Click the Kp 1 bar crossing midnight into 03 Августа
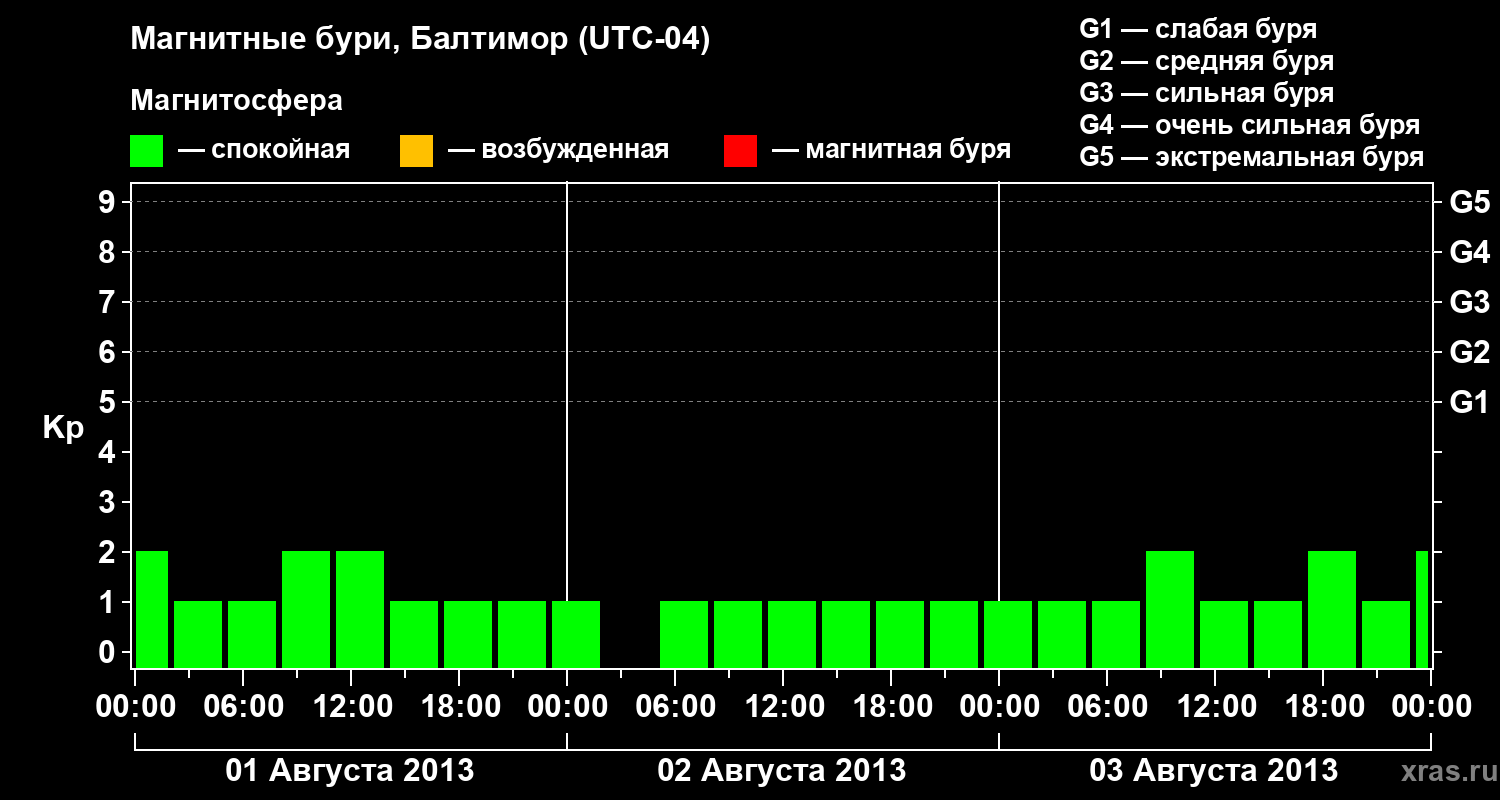 (x=1008, y=634)
